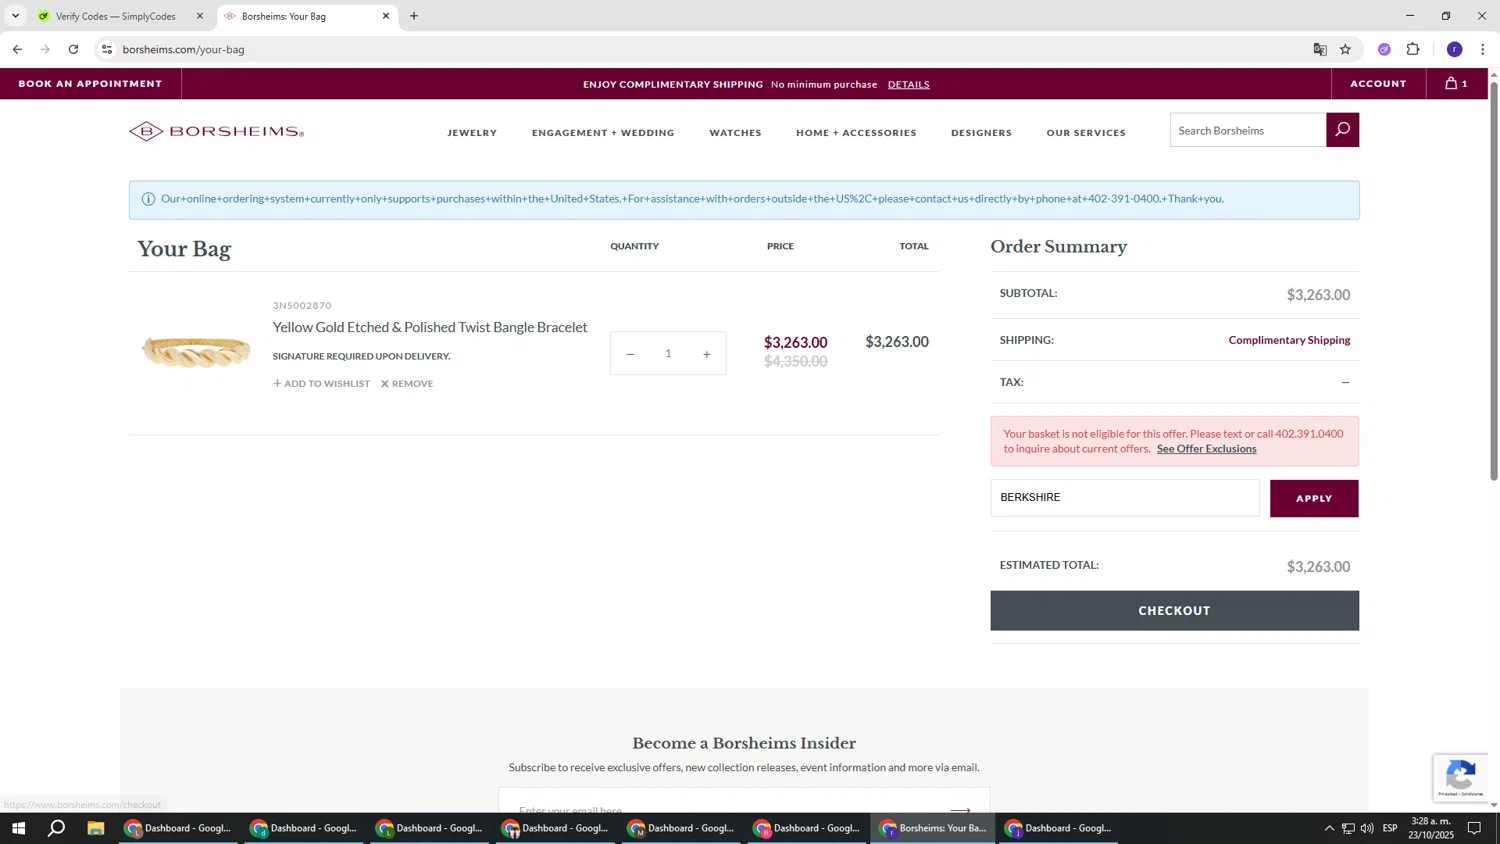Image resolution: width=1500 pixels, height=844 pixels.
Task: Bookmark this page with the star icon
Action: (1345, 49)
